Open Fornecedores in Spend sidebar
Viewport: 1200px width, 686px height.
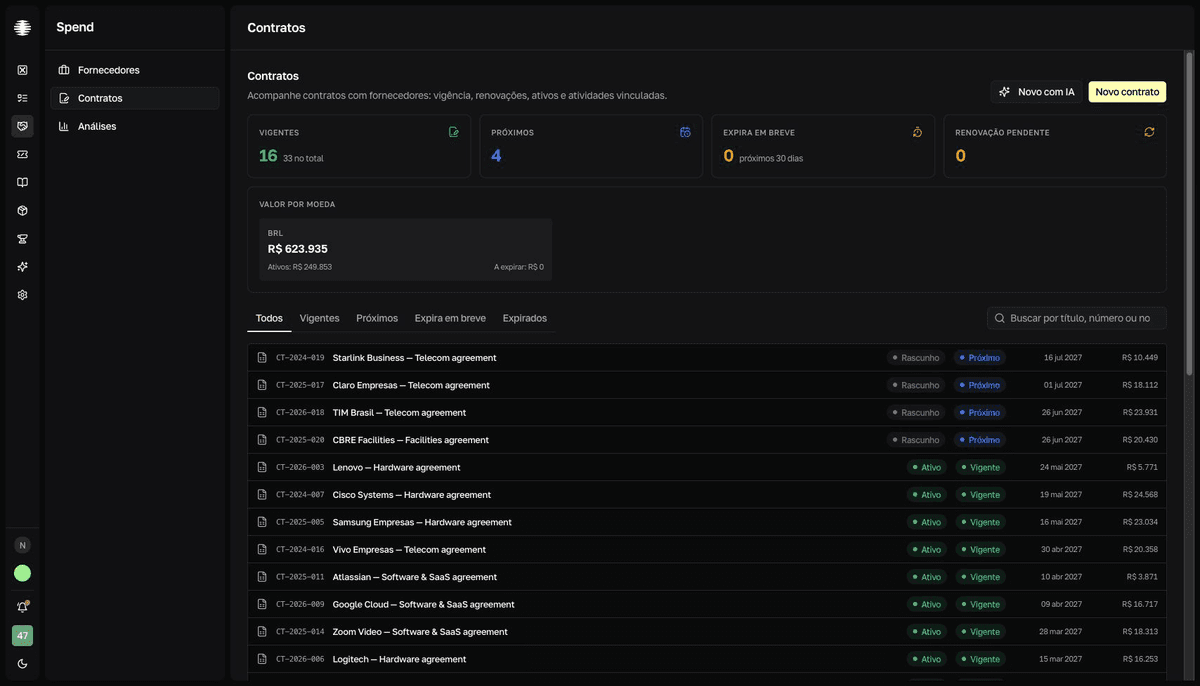135,70
